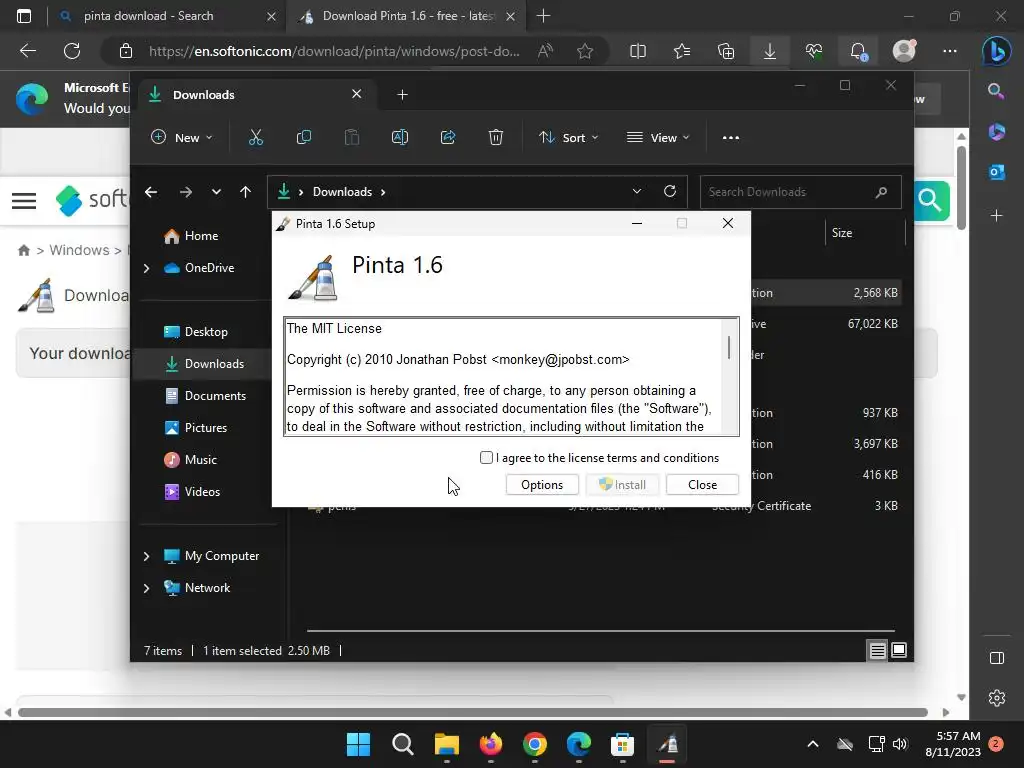Select Home in Explorer sidebar
Image resolution: width=1024 pixels, height=768 pixels.
click(201, 236)
